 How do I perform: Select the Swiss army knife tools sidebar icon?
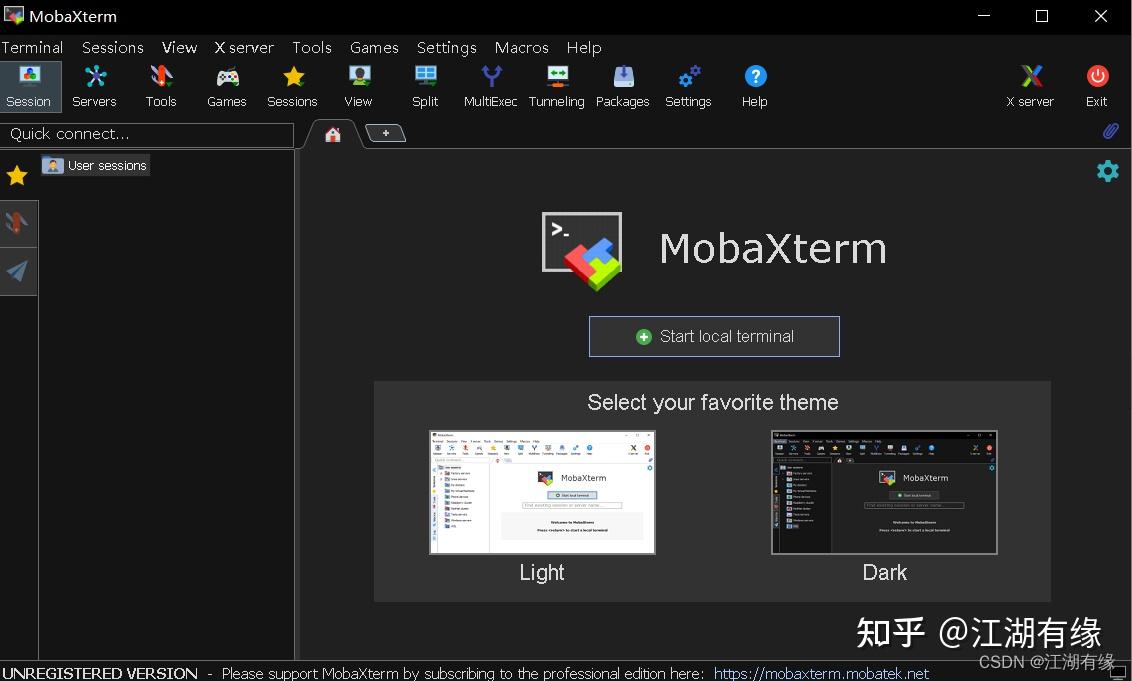[18, 223]
